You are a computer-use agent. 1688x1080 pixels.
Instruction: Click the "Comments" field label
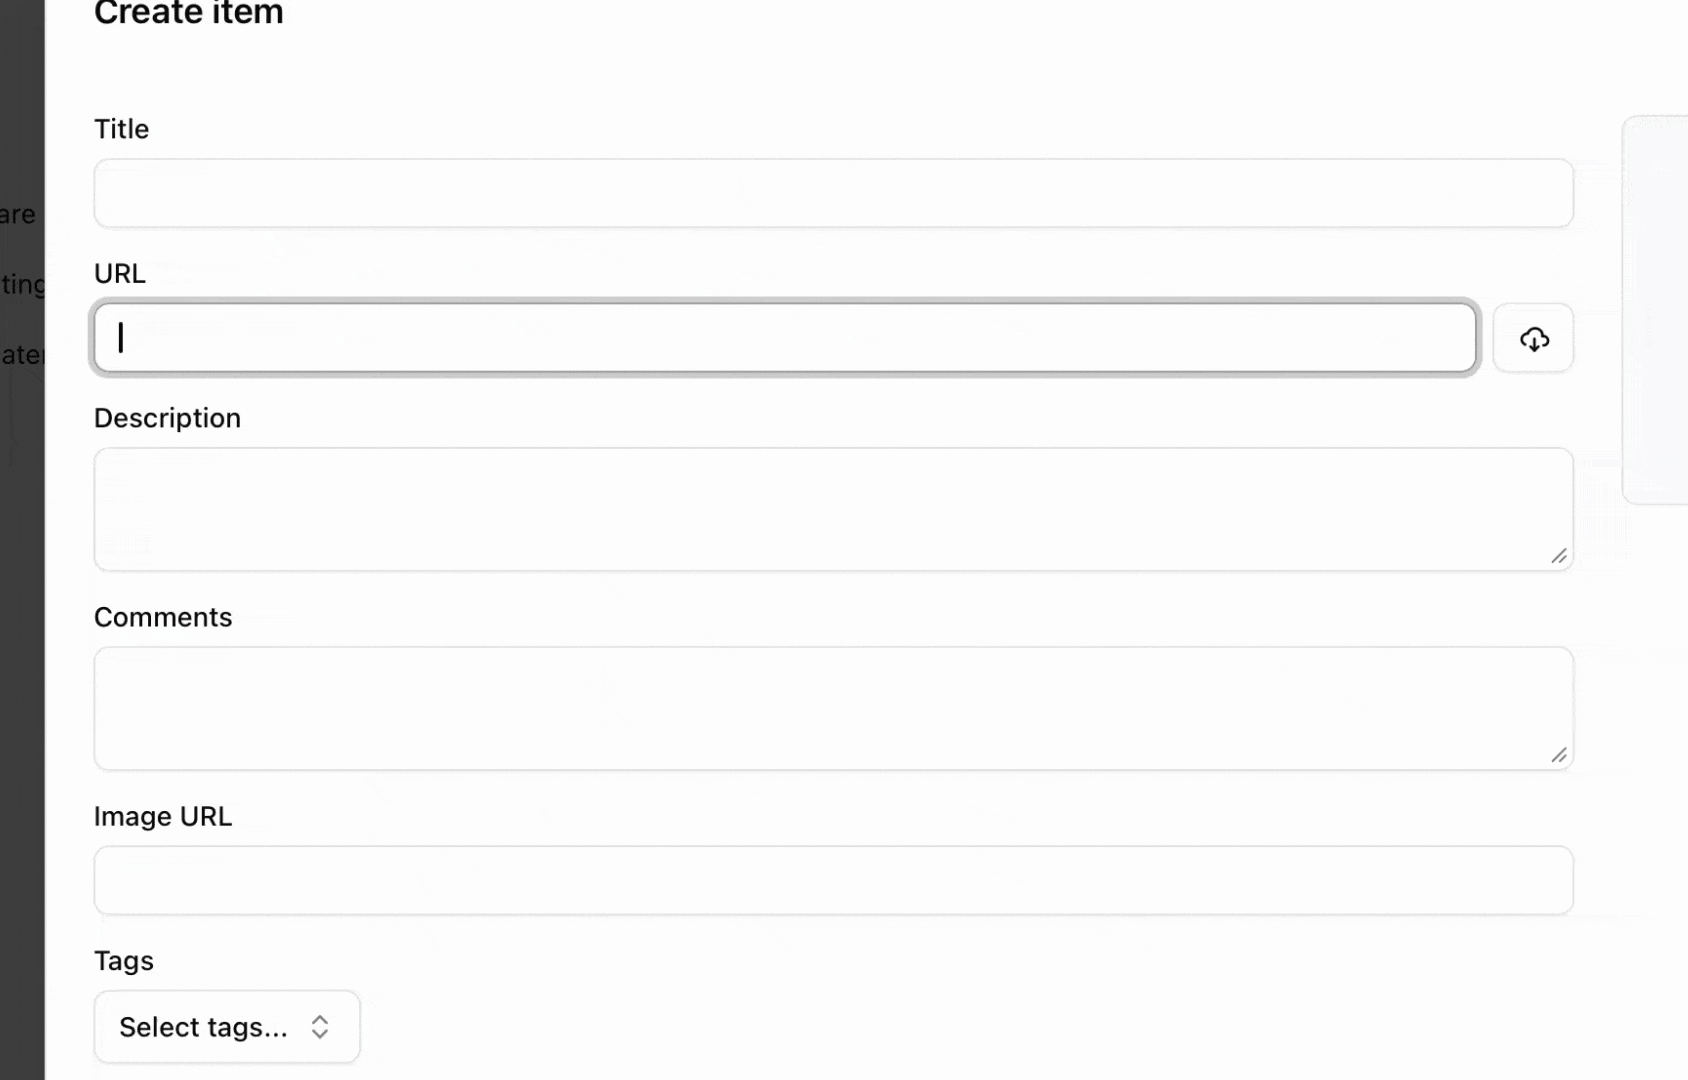163,617
